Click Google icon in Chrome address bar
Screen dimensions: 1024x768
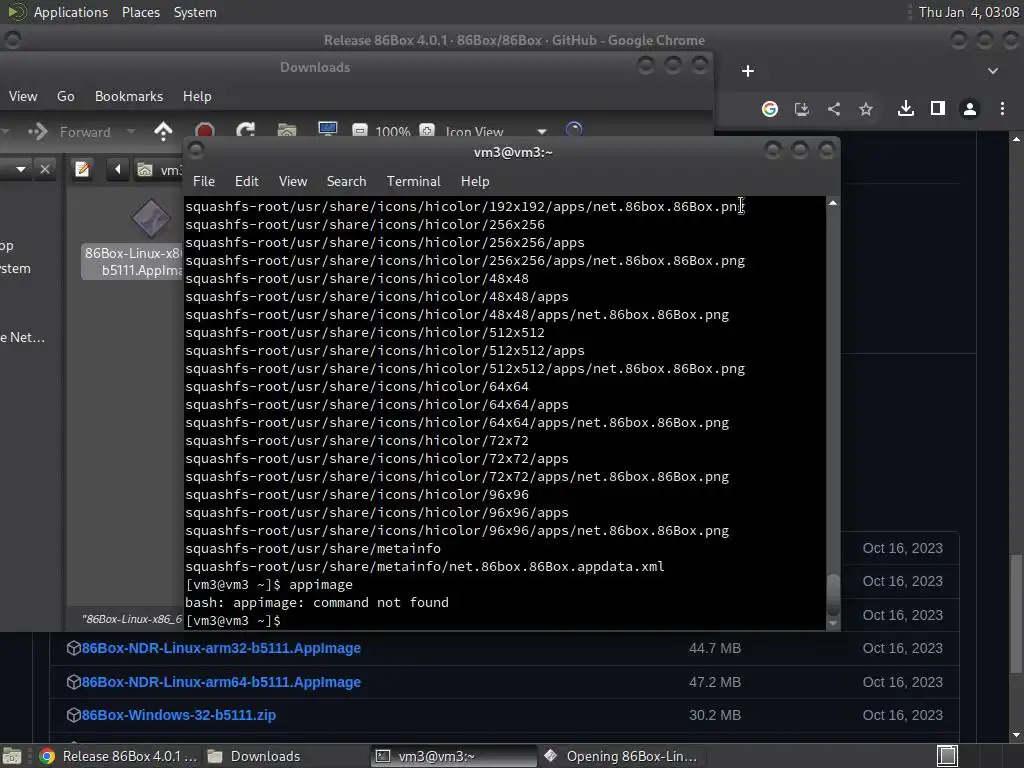coord(770,109)
